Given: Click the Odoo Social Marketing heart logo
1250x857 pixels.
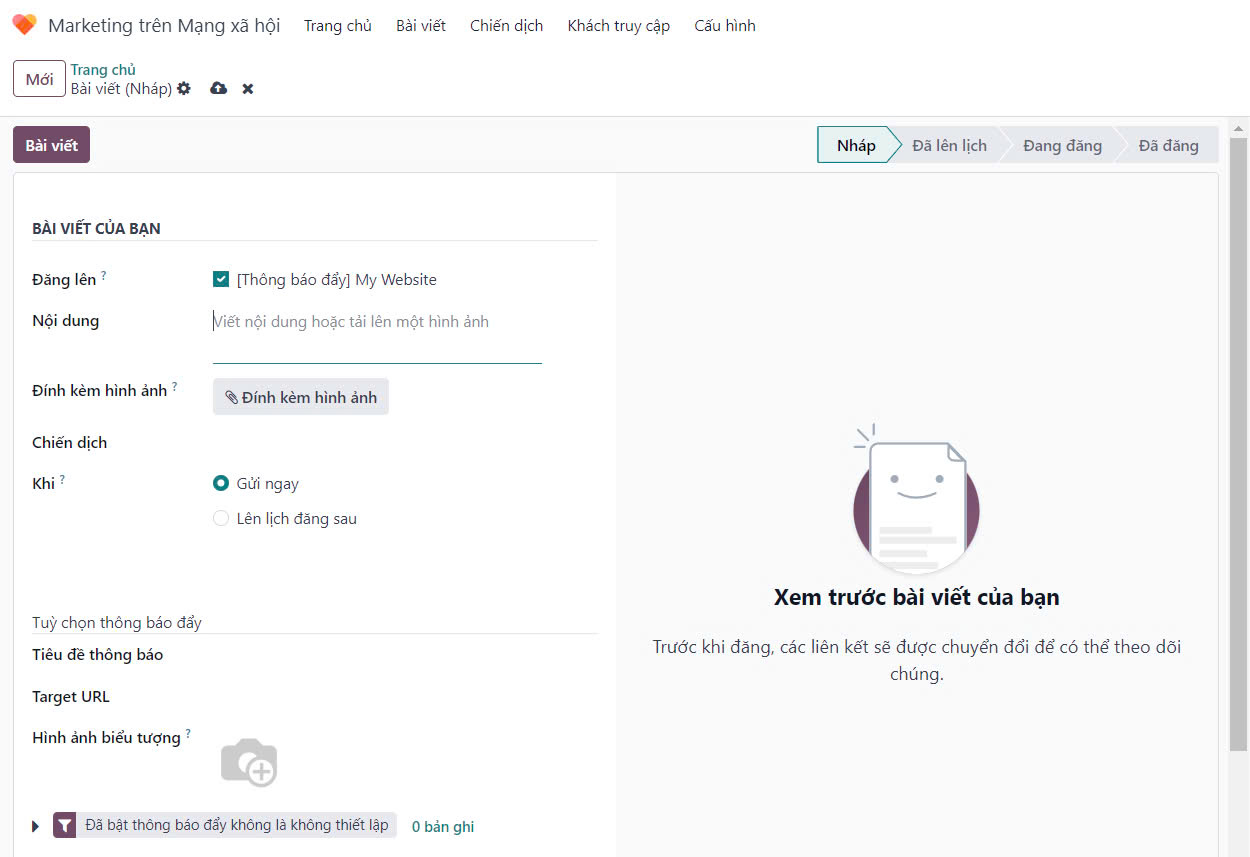Looking at the screenshot, I should tap(24, 25).
